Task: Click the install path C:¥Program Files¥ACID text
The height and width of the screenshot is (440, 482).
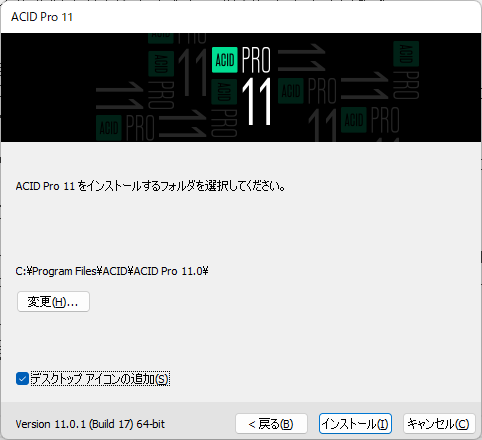Action: tap(112, 271)
